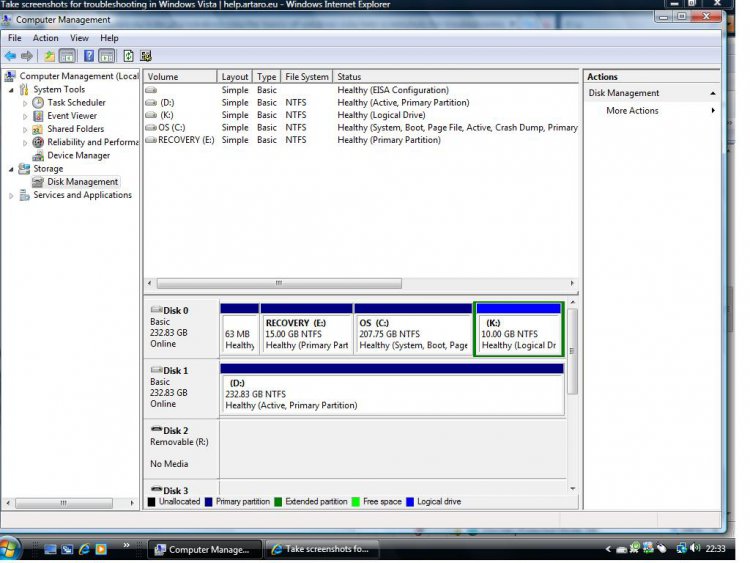This screenshot has height=563, width=750.
Task: Click Computer Management taskbar button
Action: [x=205, y=550]
